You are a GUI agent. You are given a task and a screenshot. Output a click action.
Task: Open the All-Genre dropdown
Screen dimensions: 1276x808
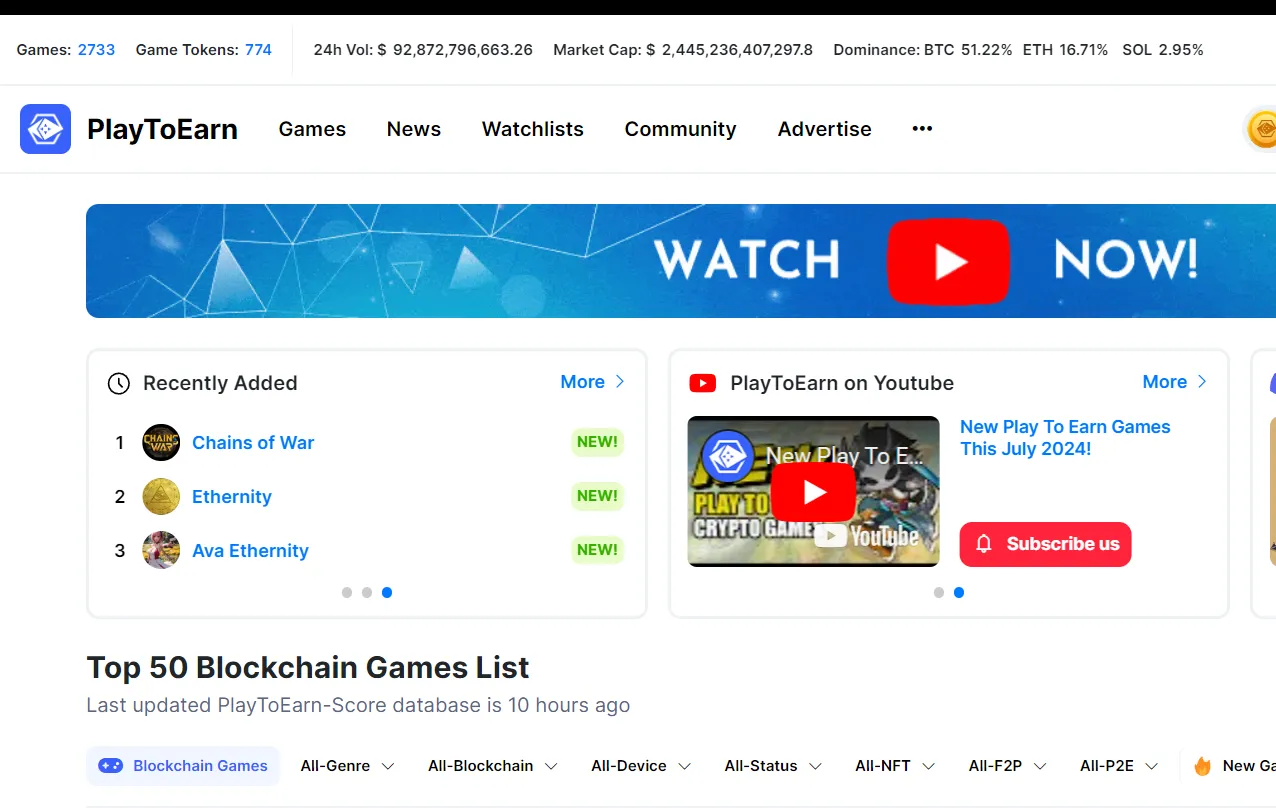point(347,766)
